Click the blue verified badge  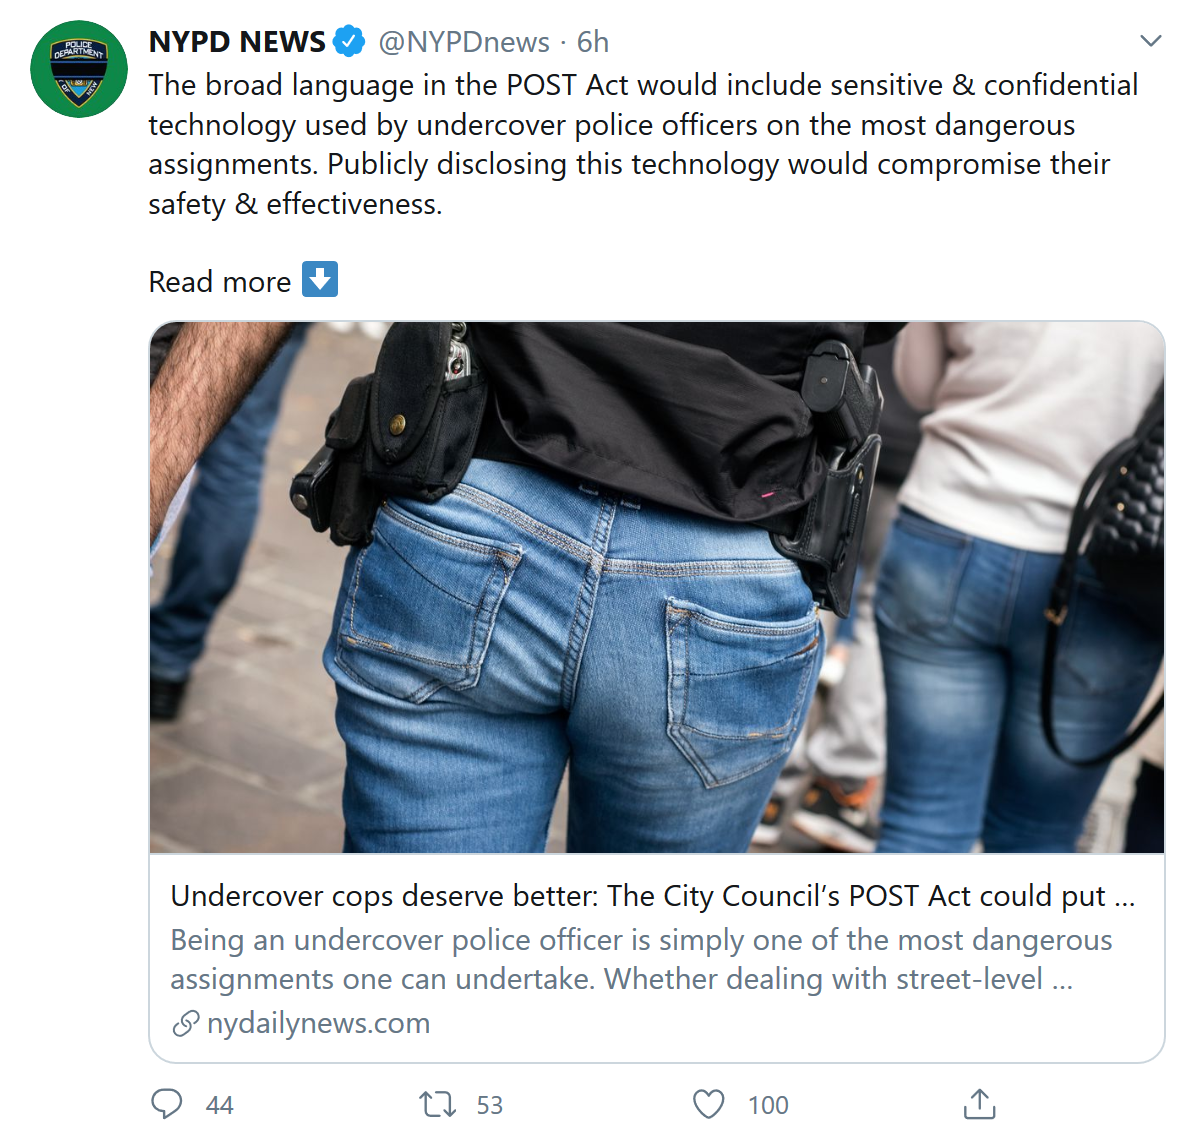tap(349, 41)
